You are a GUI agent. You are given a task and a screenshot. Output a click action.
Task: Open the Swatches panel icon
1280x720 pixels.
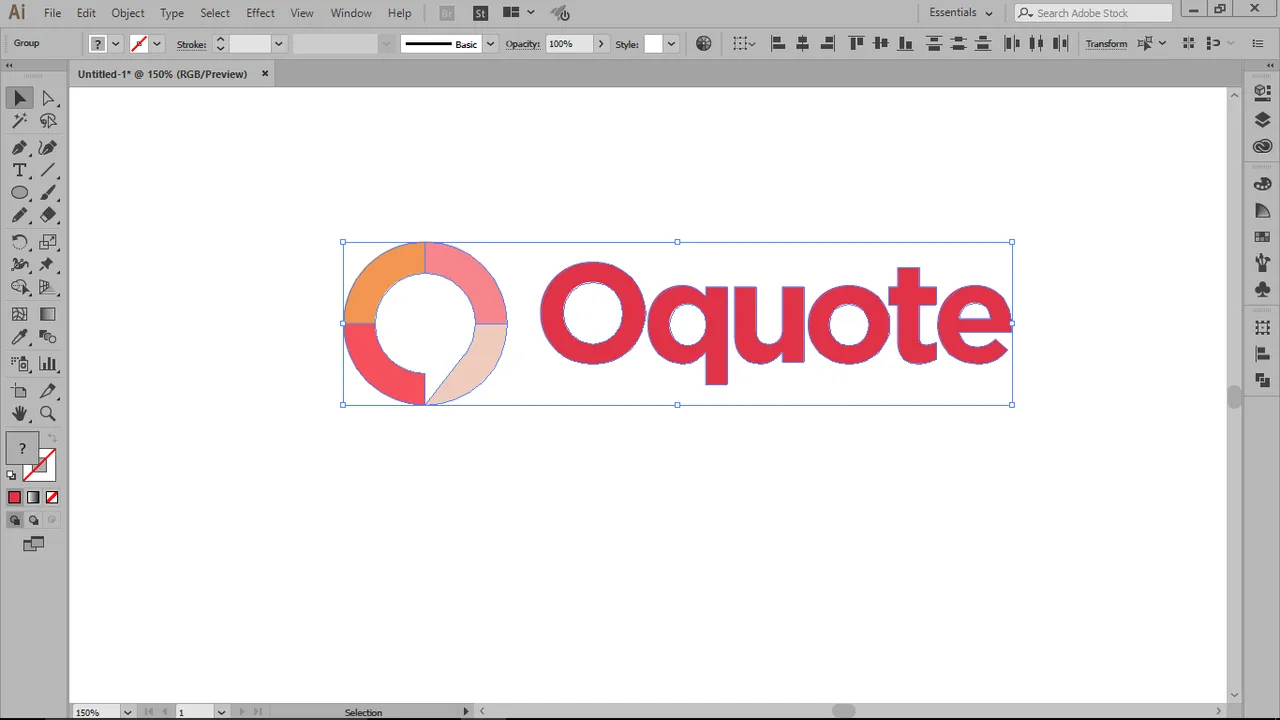tap(1262, 237)
